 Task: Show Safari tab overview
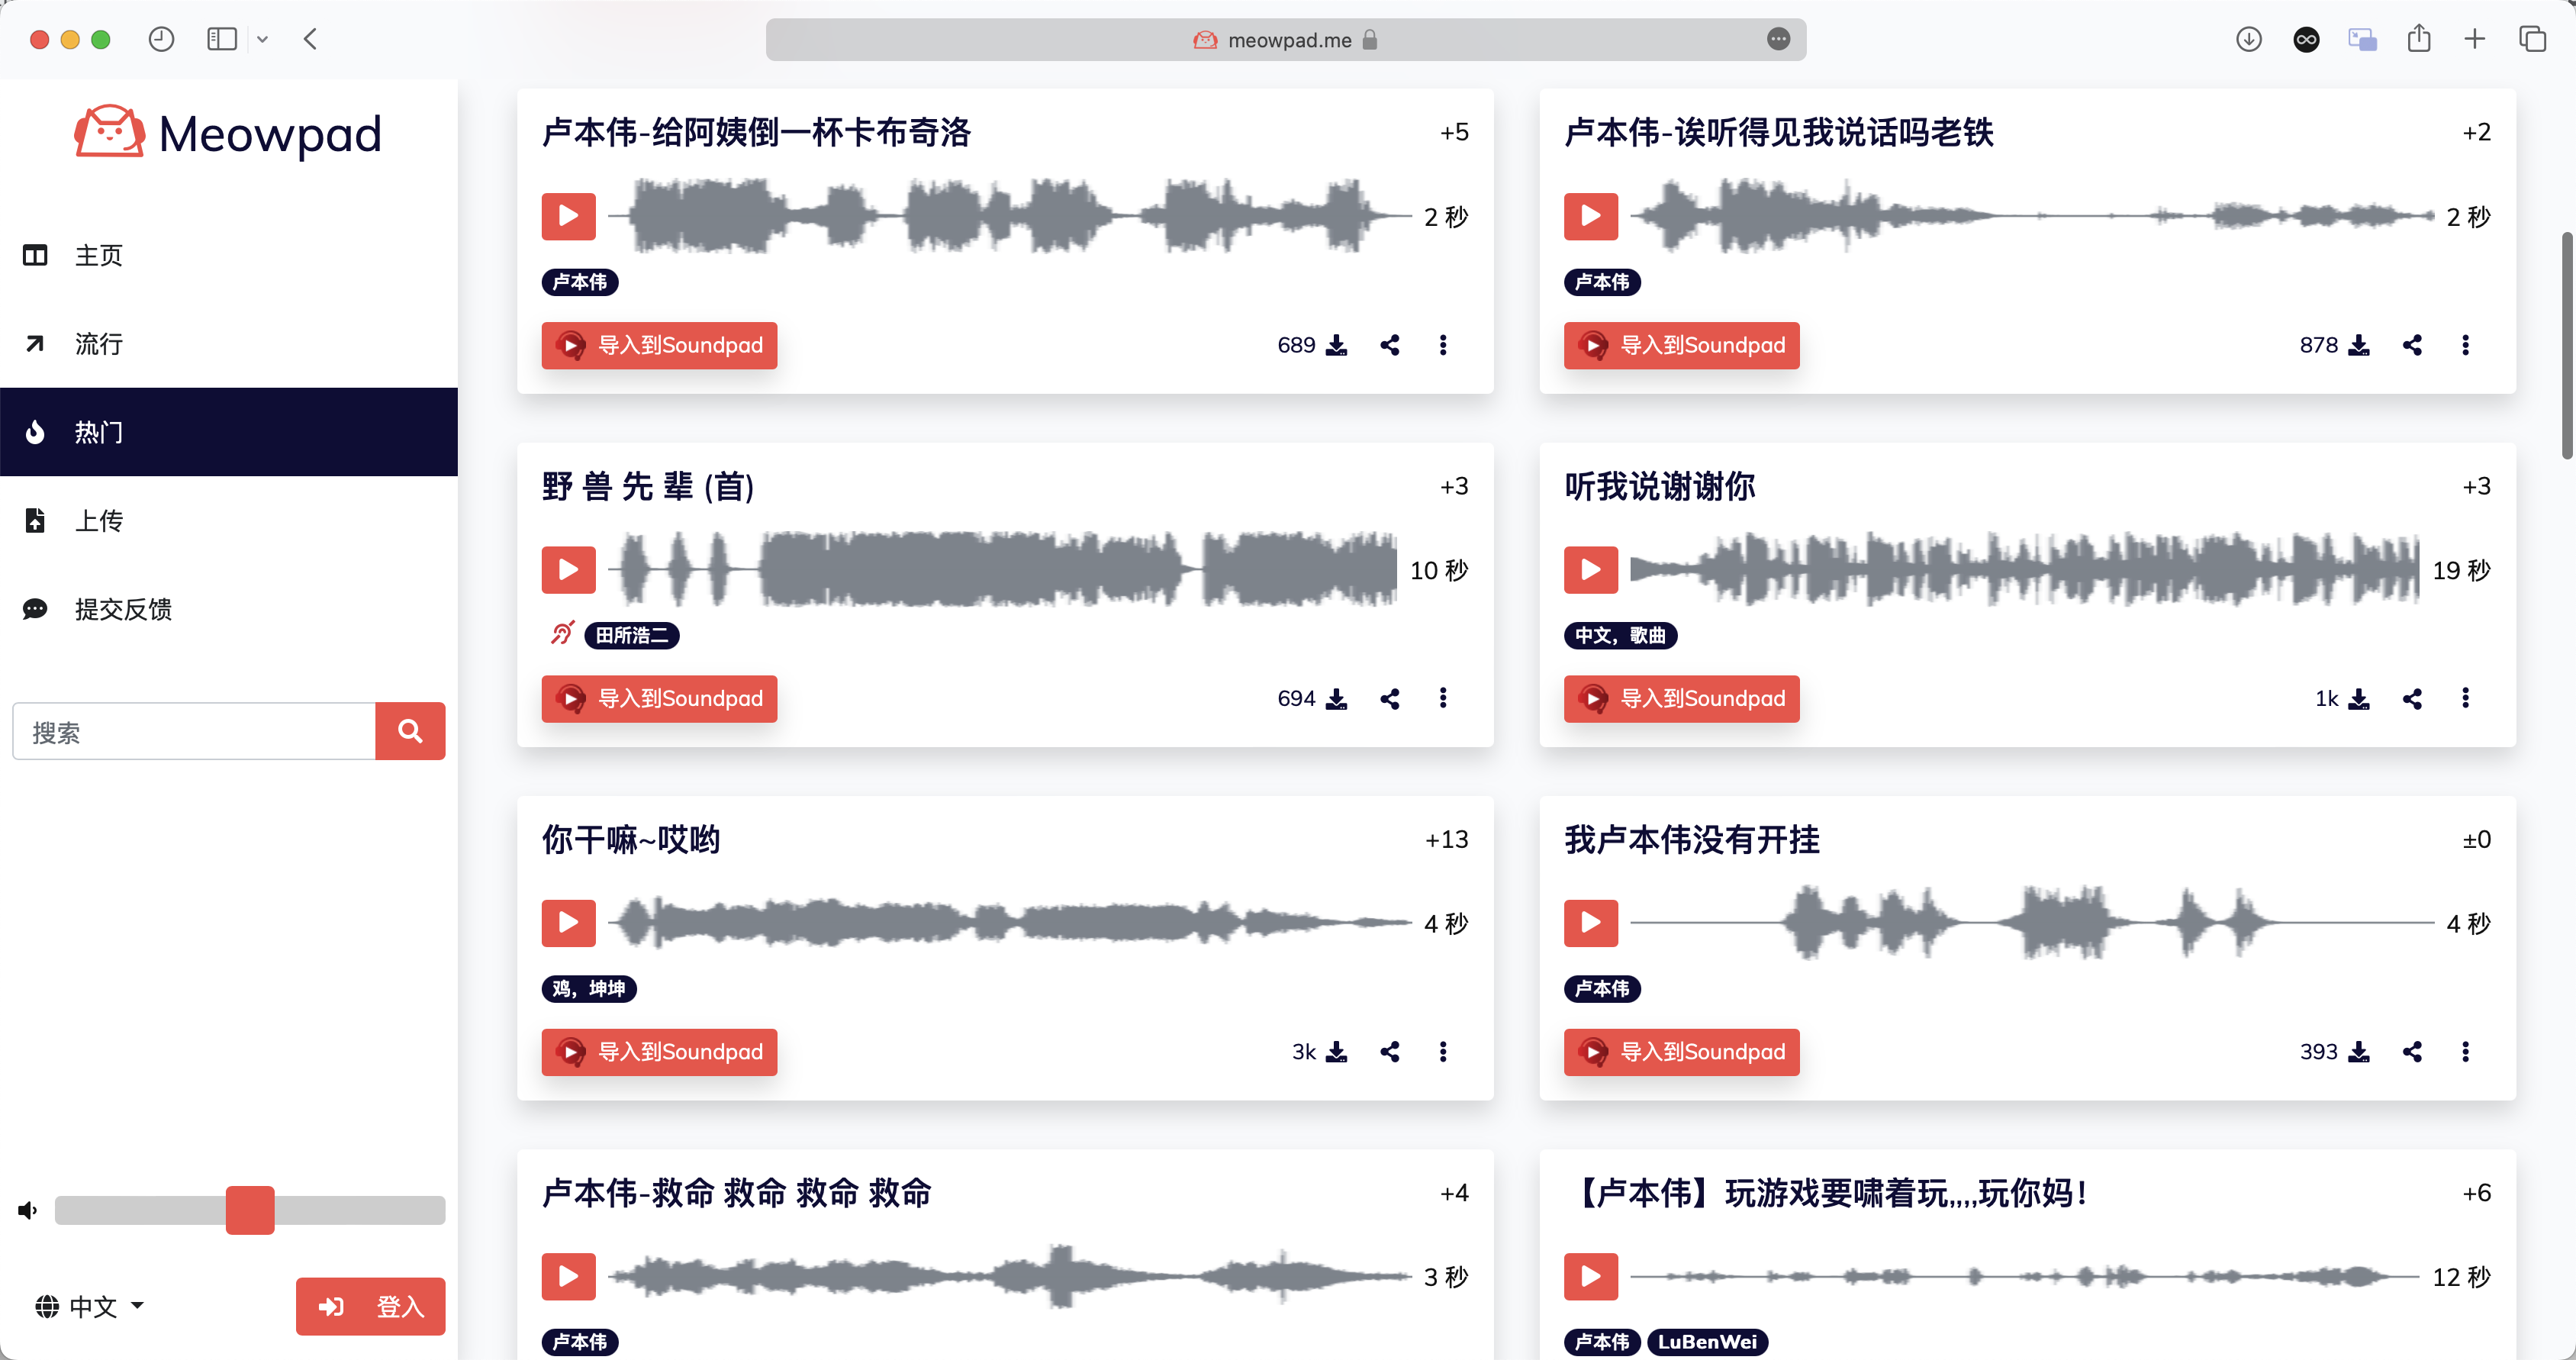[x=2532, y=40]
